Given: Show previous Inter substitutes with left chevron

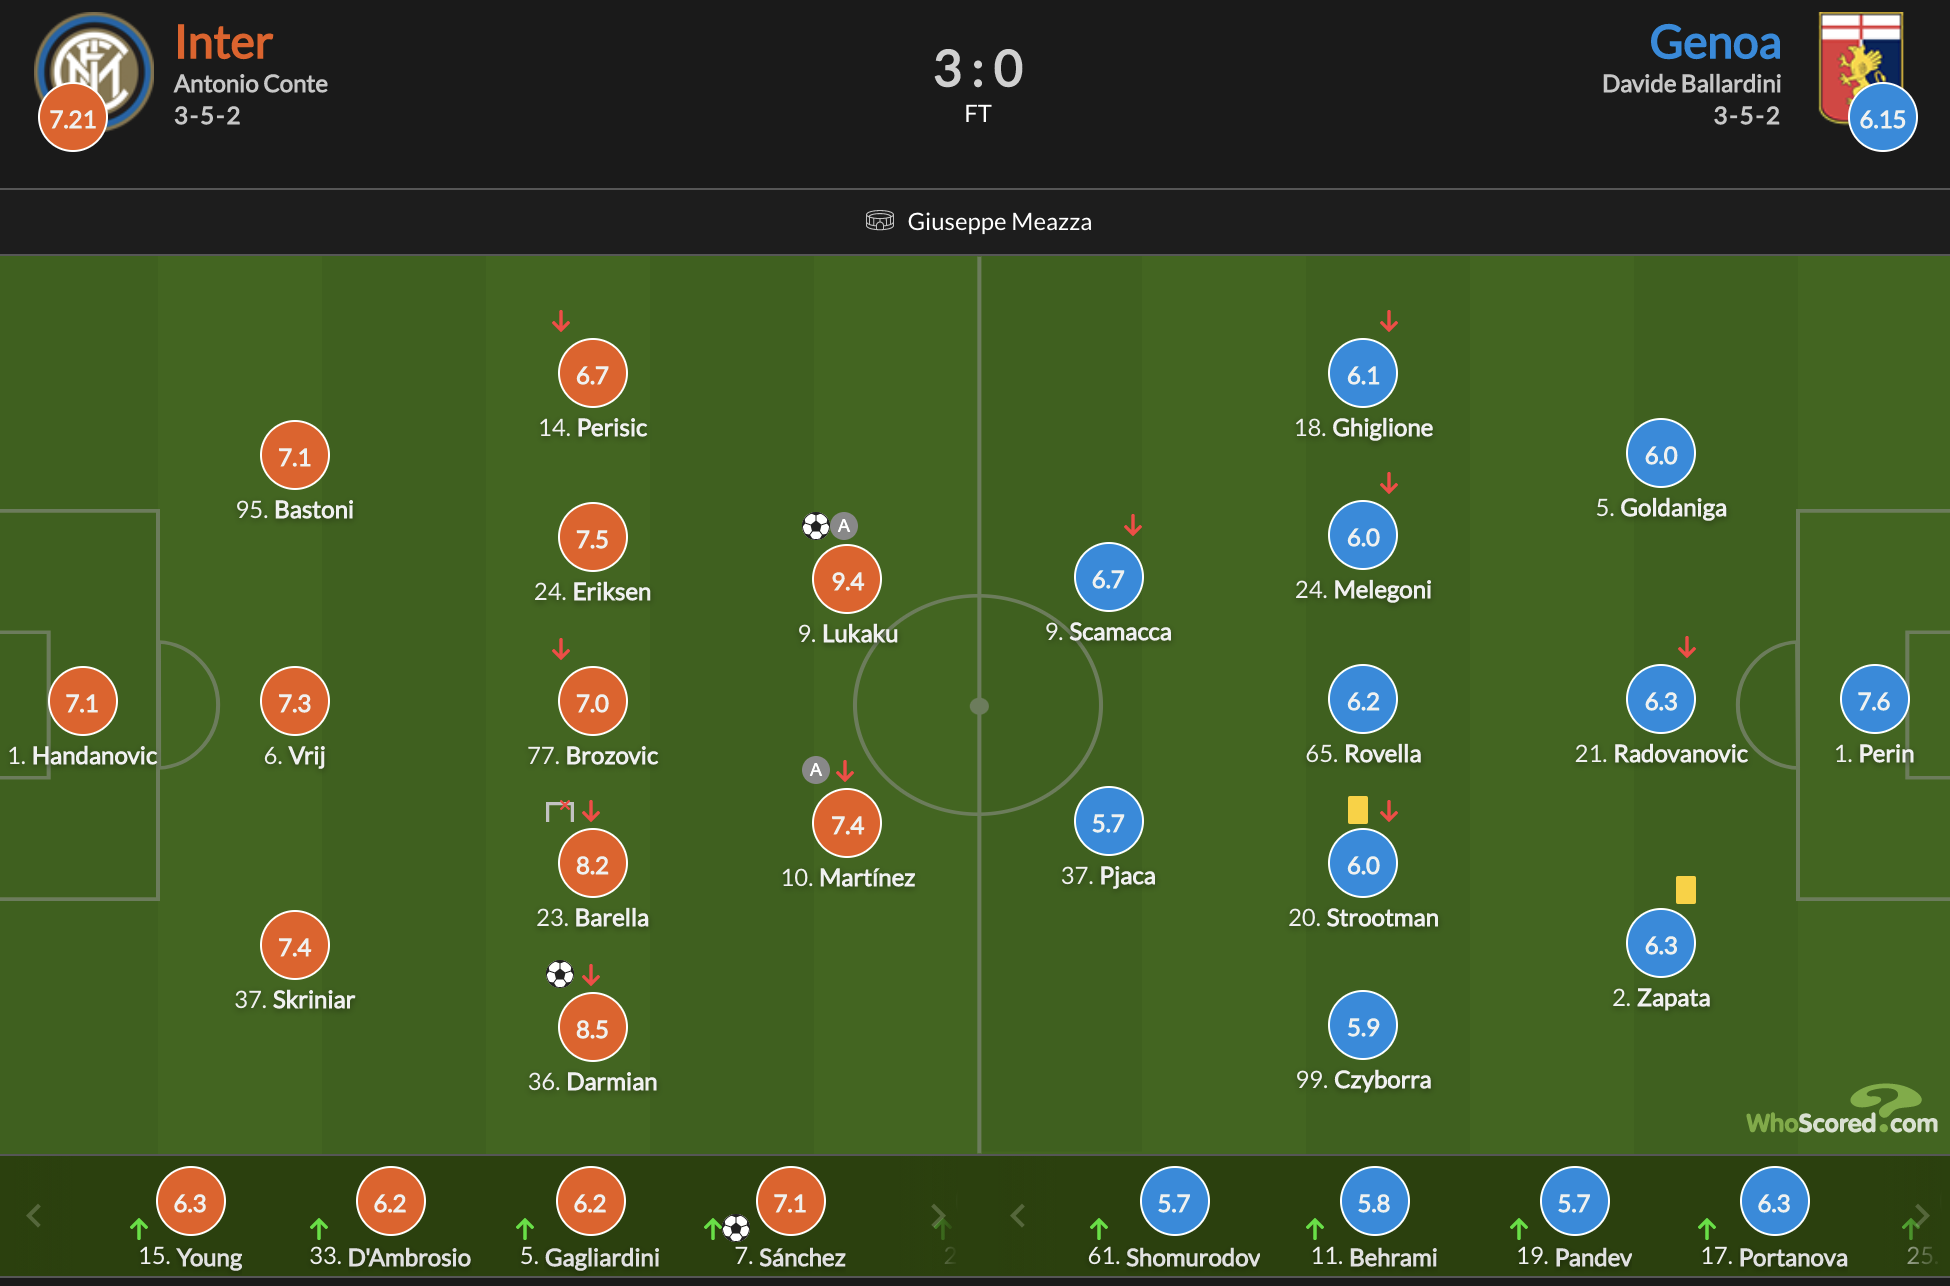Looking at the screenshot, I should (x=34, y=1216).
